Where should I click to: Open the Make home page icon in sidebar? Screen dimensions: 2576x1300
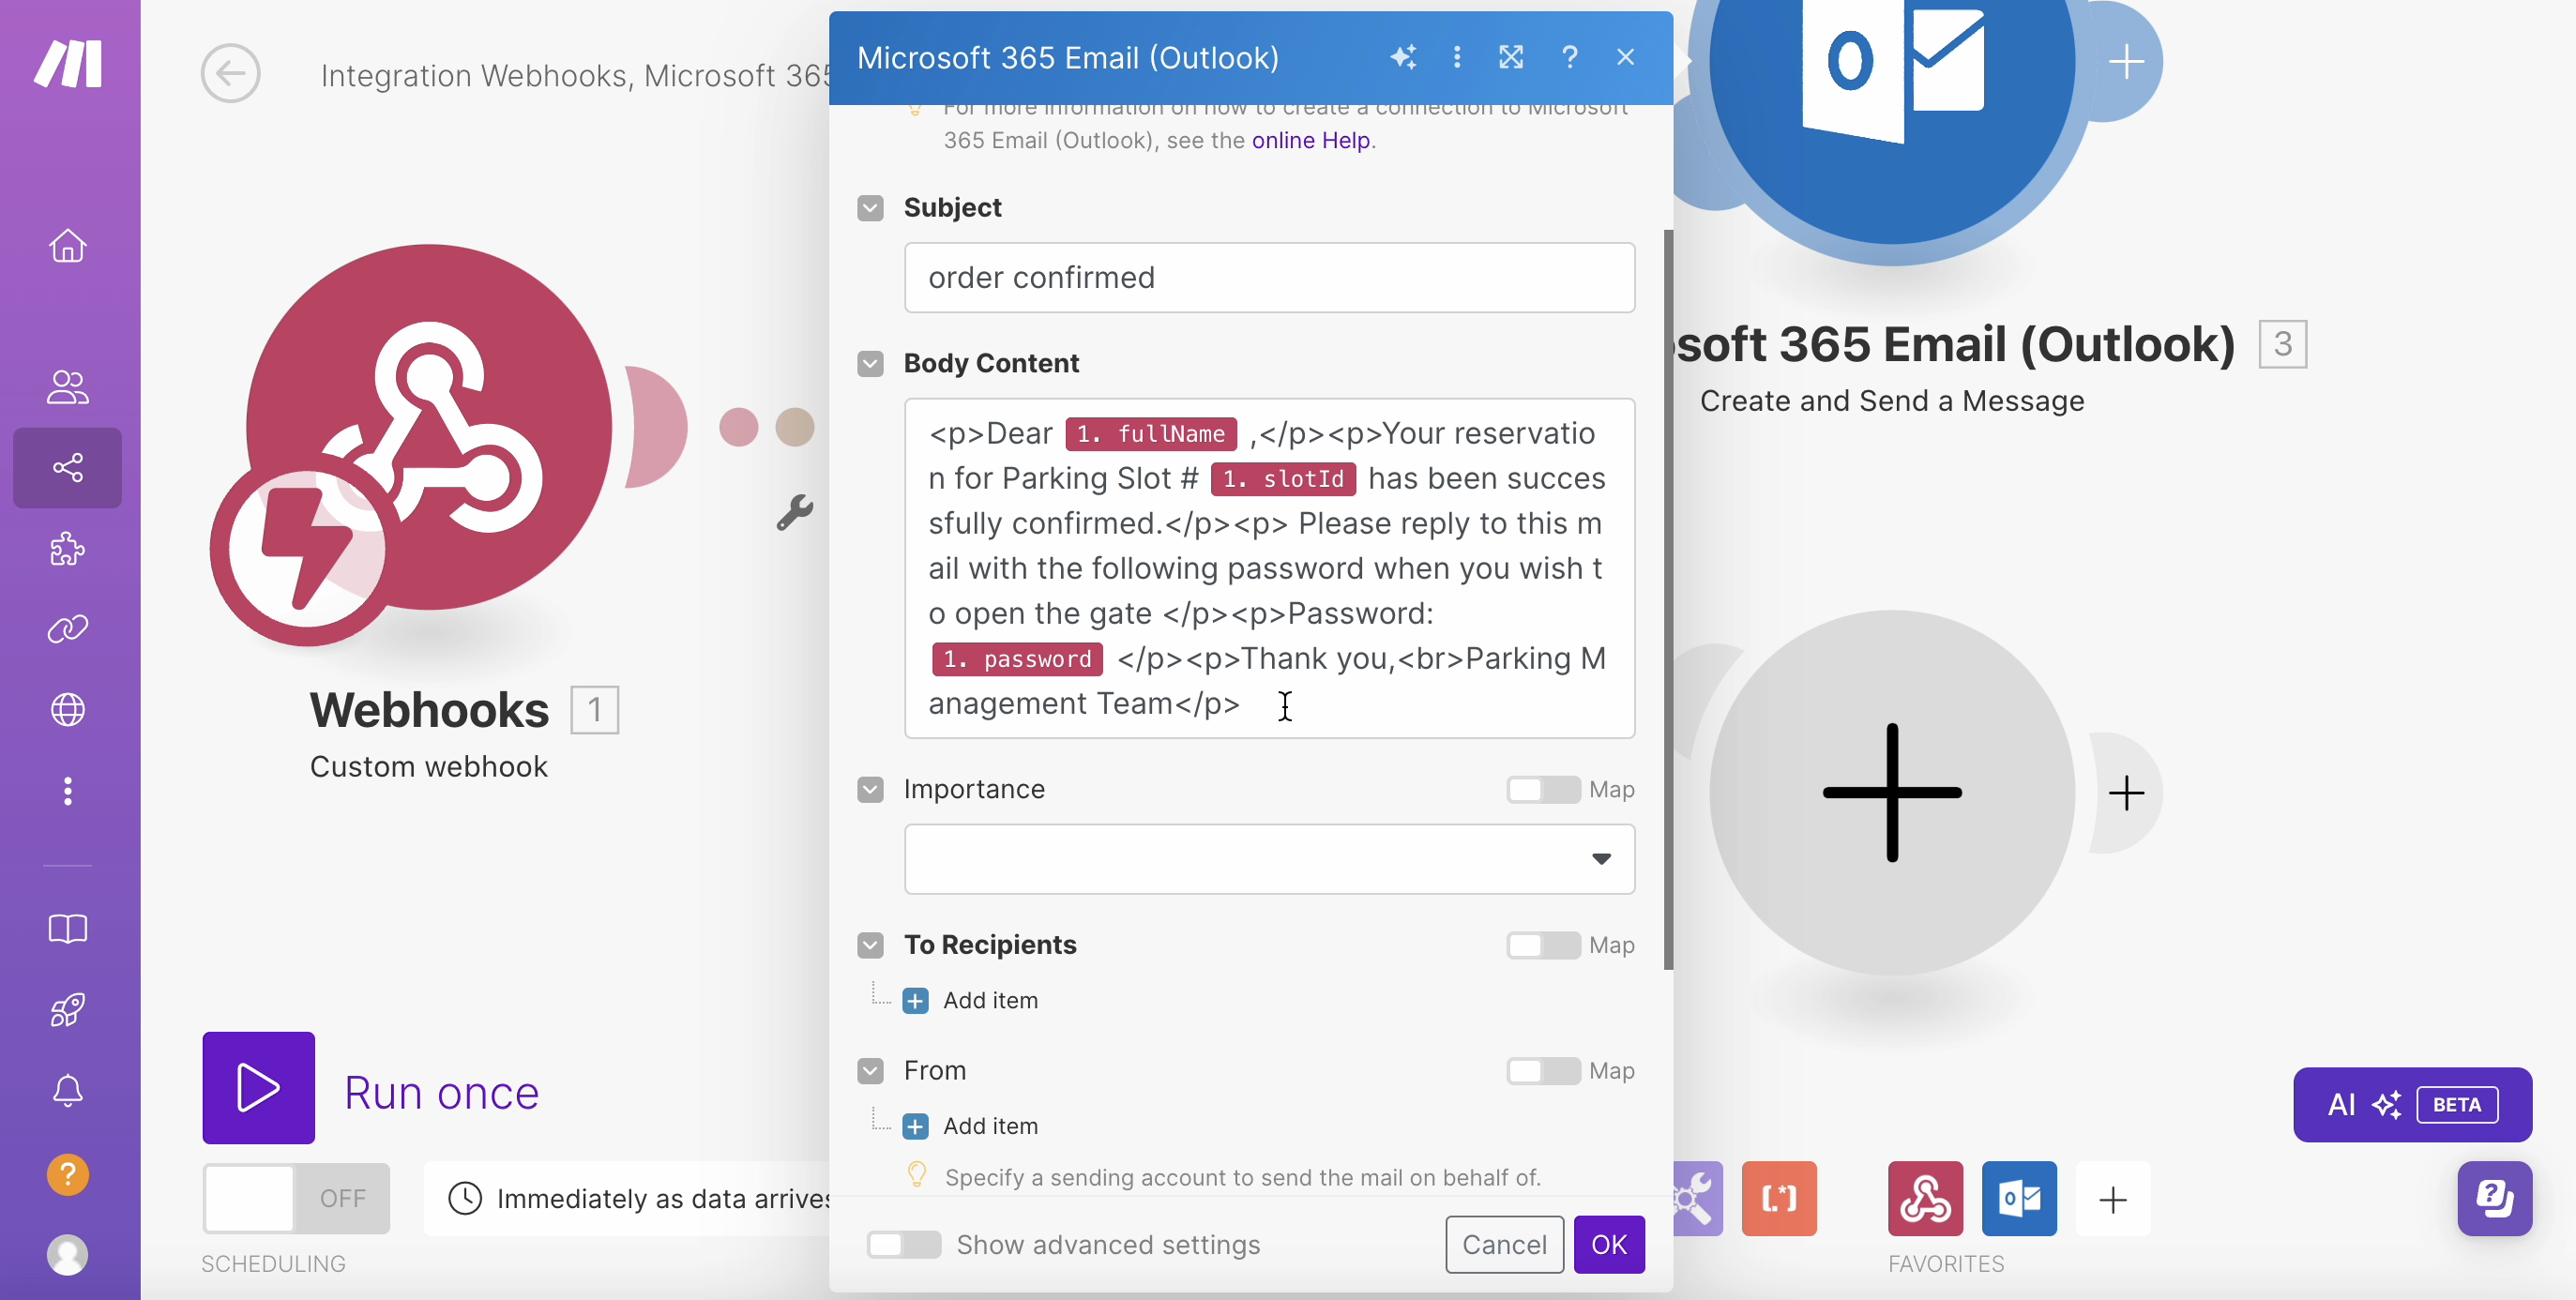pyautogui.click(x=67, y=246)
